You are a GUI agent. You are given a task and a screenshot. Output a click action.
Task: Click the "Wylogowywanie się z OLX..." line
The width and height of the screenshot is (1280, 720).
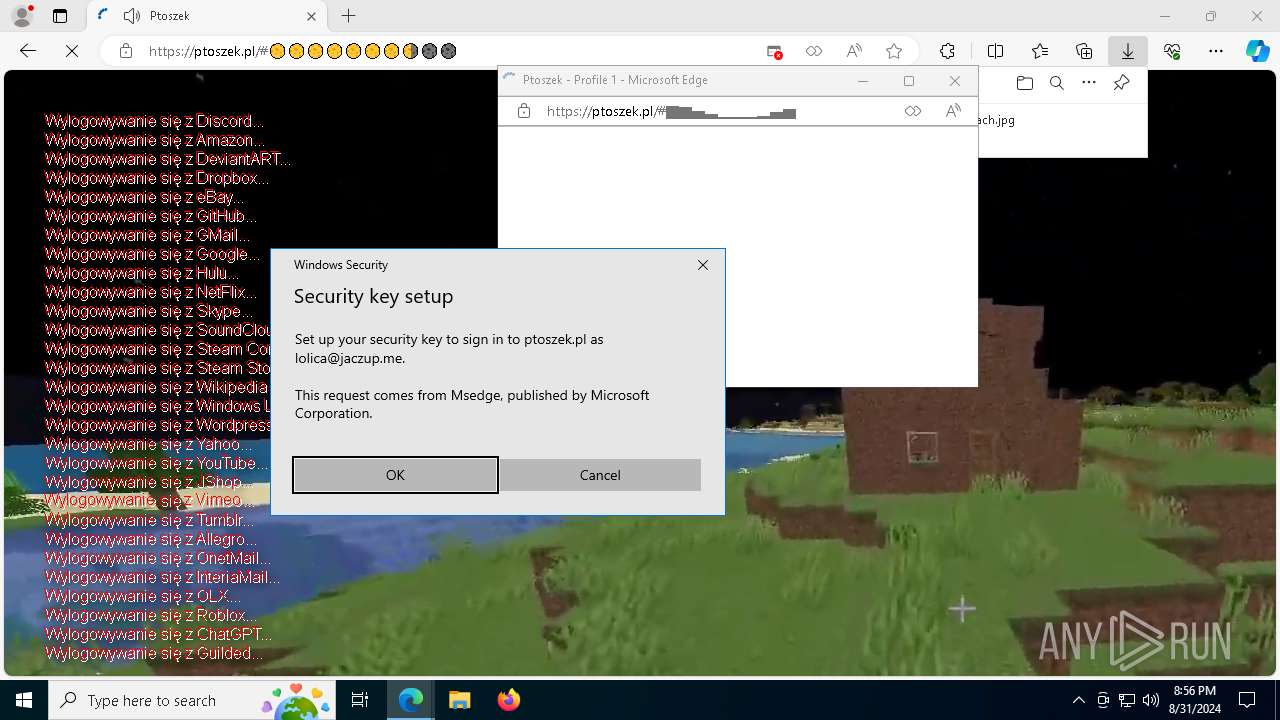pyautogui.click(x=143, y=596)
